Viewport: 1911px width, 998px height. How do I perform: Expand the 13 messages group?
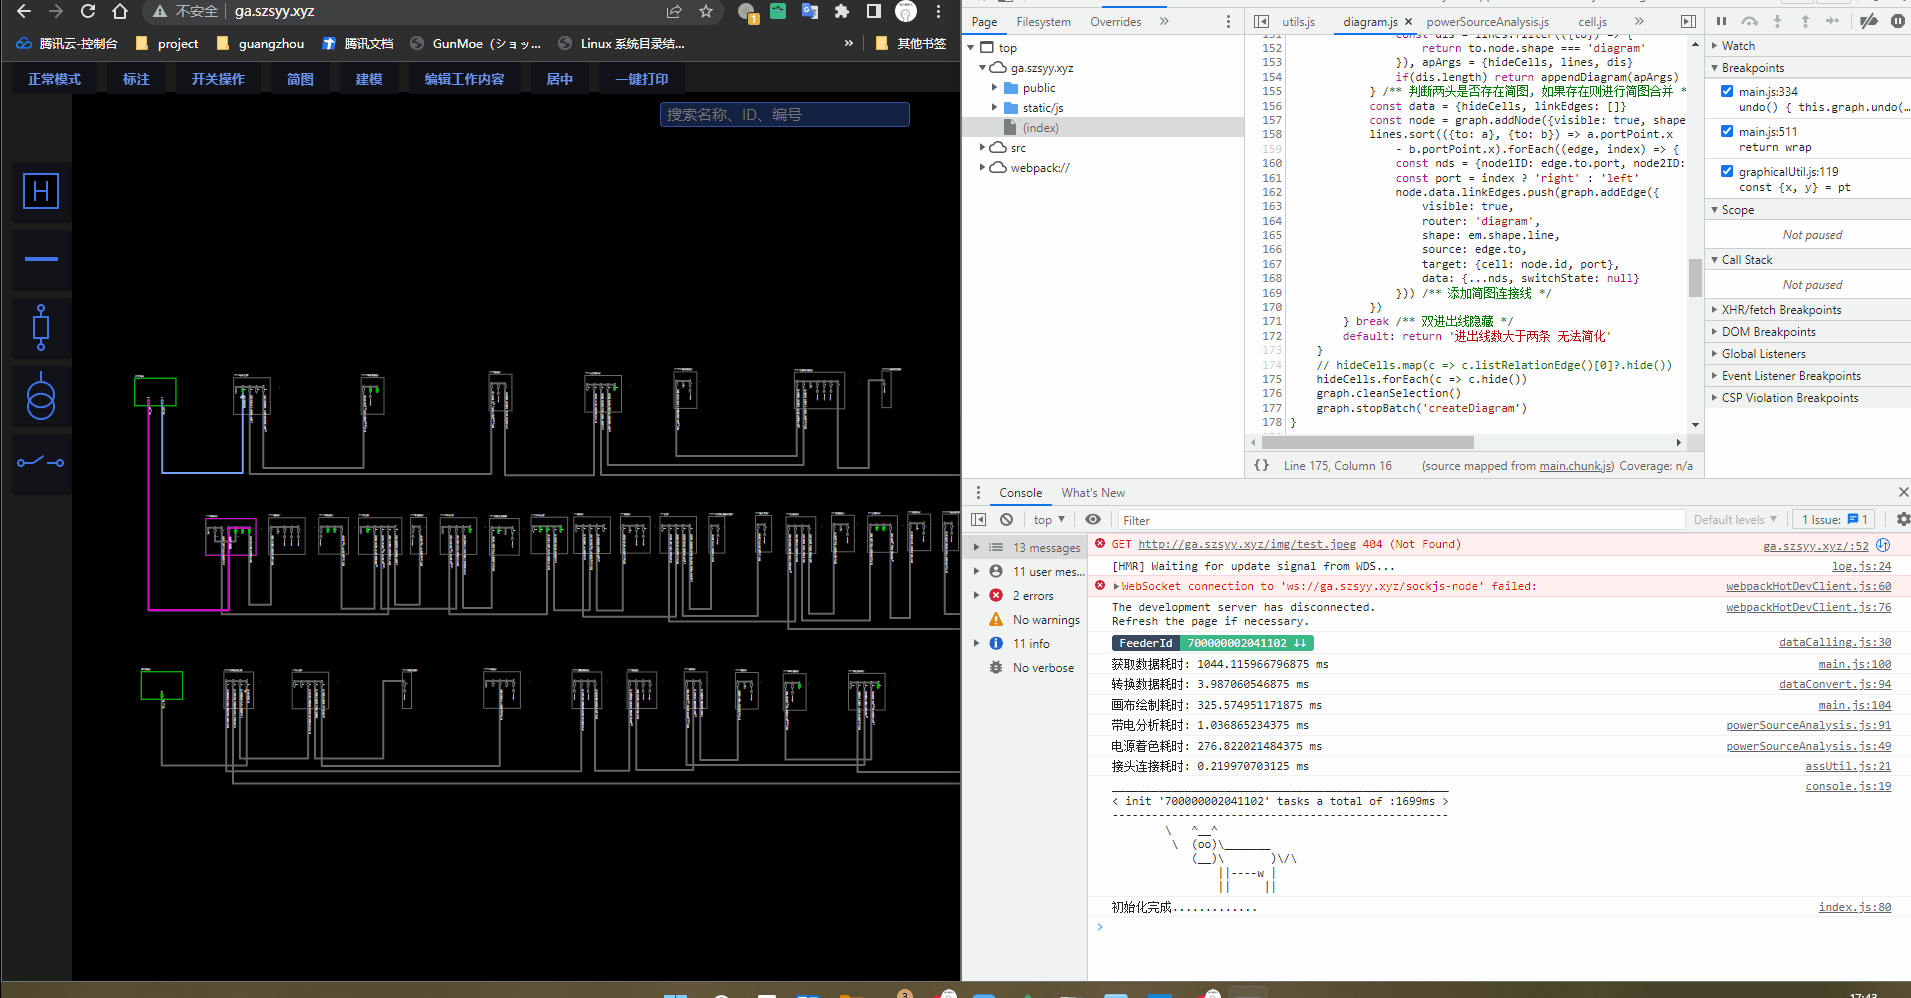[x=976, y=547]
